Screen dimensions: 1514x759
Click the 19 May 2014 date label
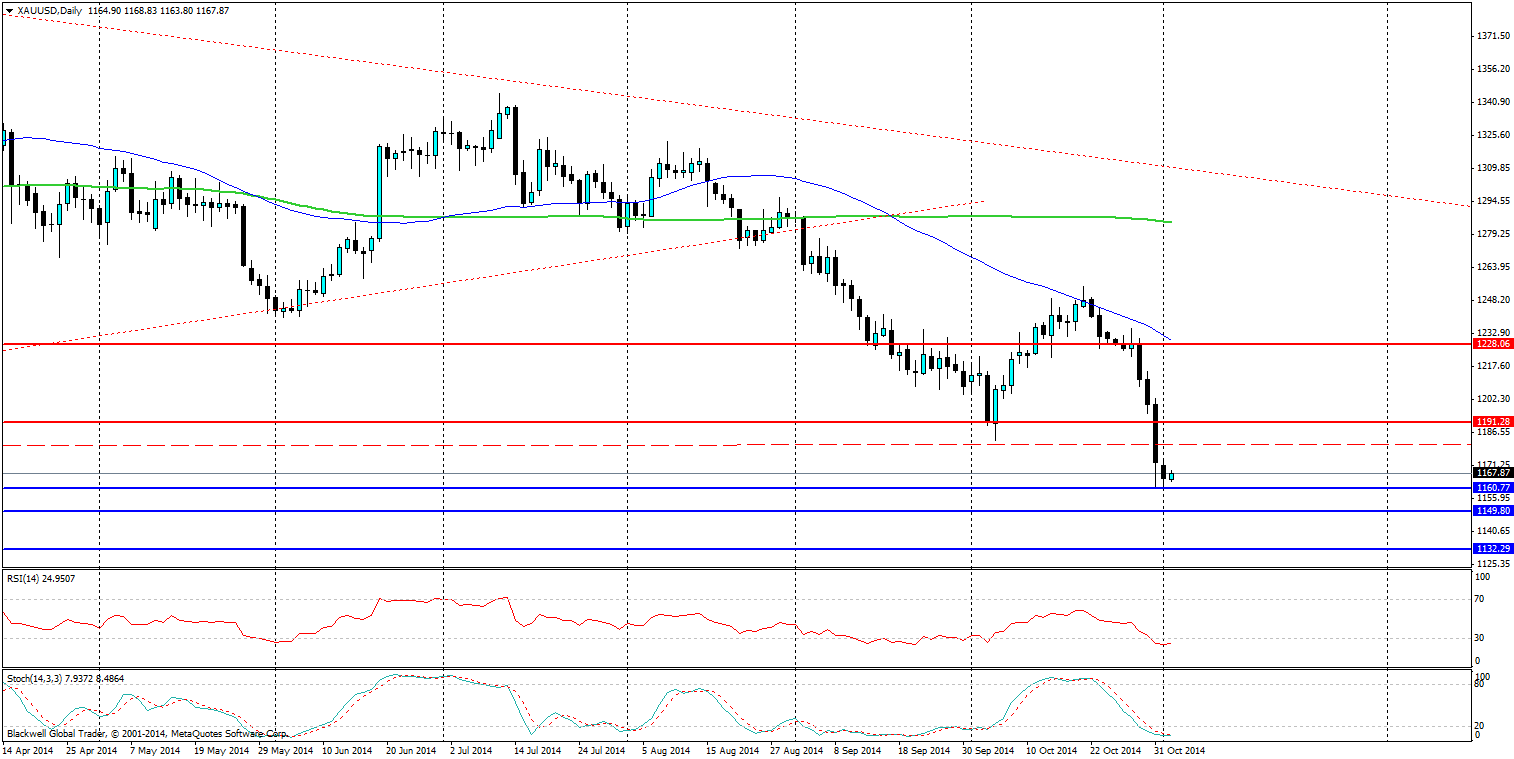point(220,750)
